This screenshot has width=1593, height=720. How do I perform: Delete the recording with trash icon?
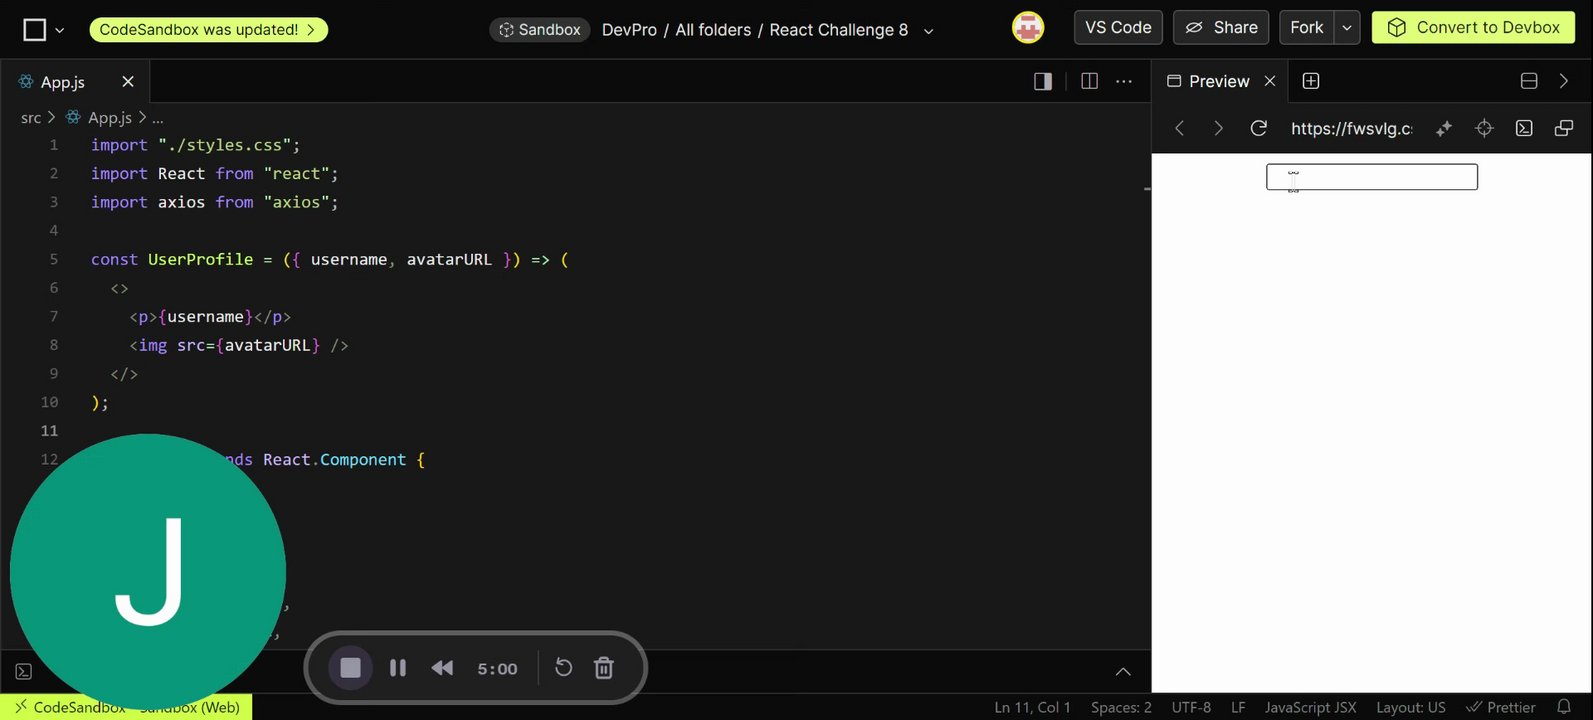(x=604, y=668)
